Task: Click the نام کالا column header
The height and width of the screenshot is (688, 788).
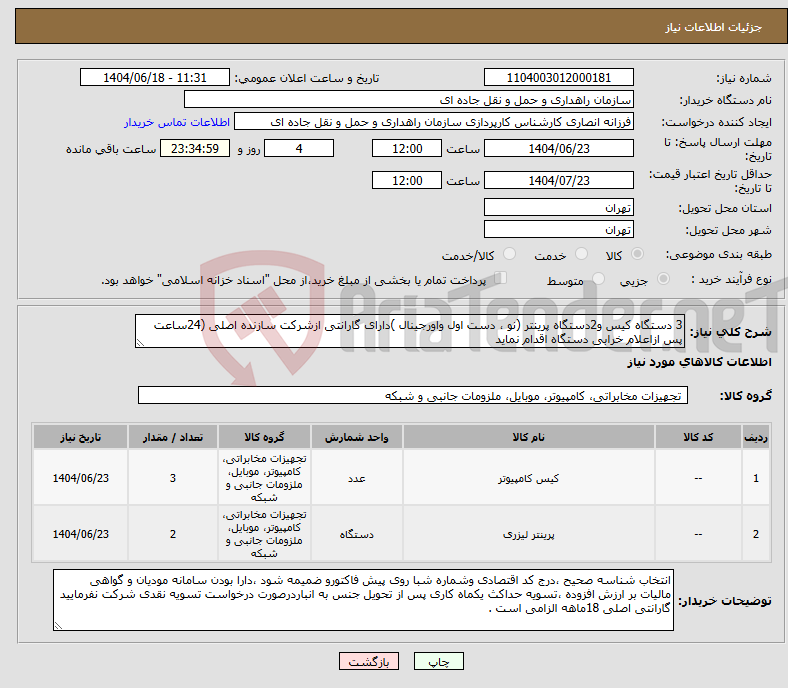Action: point(528,437)
